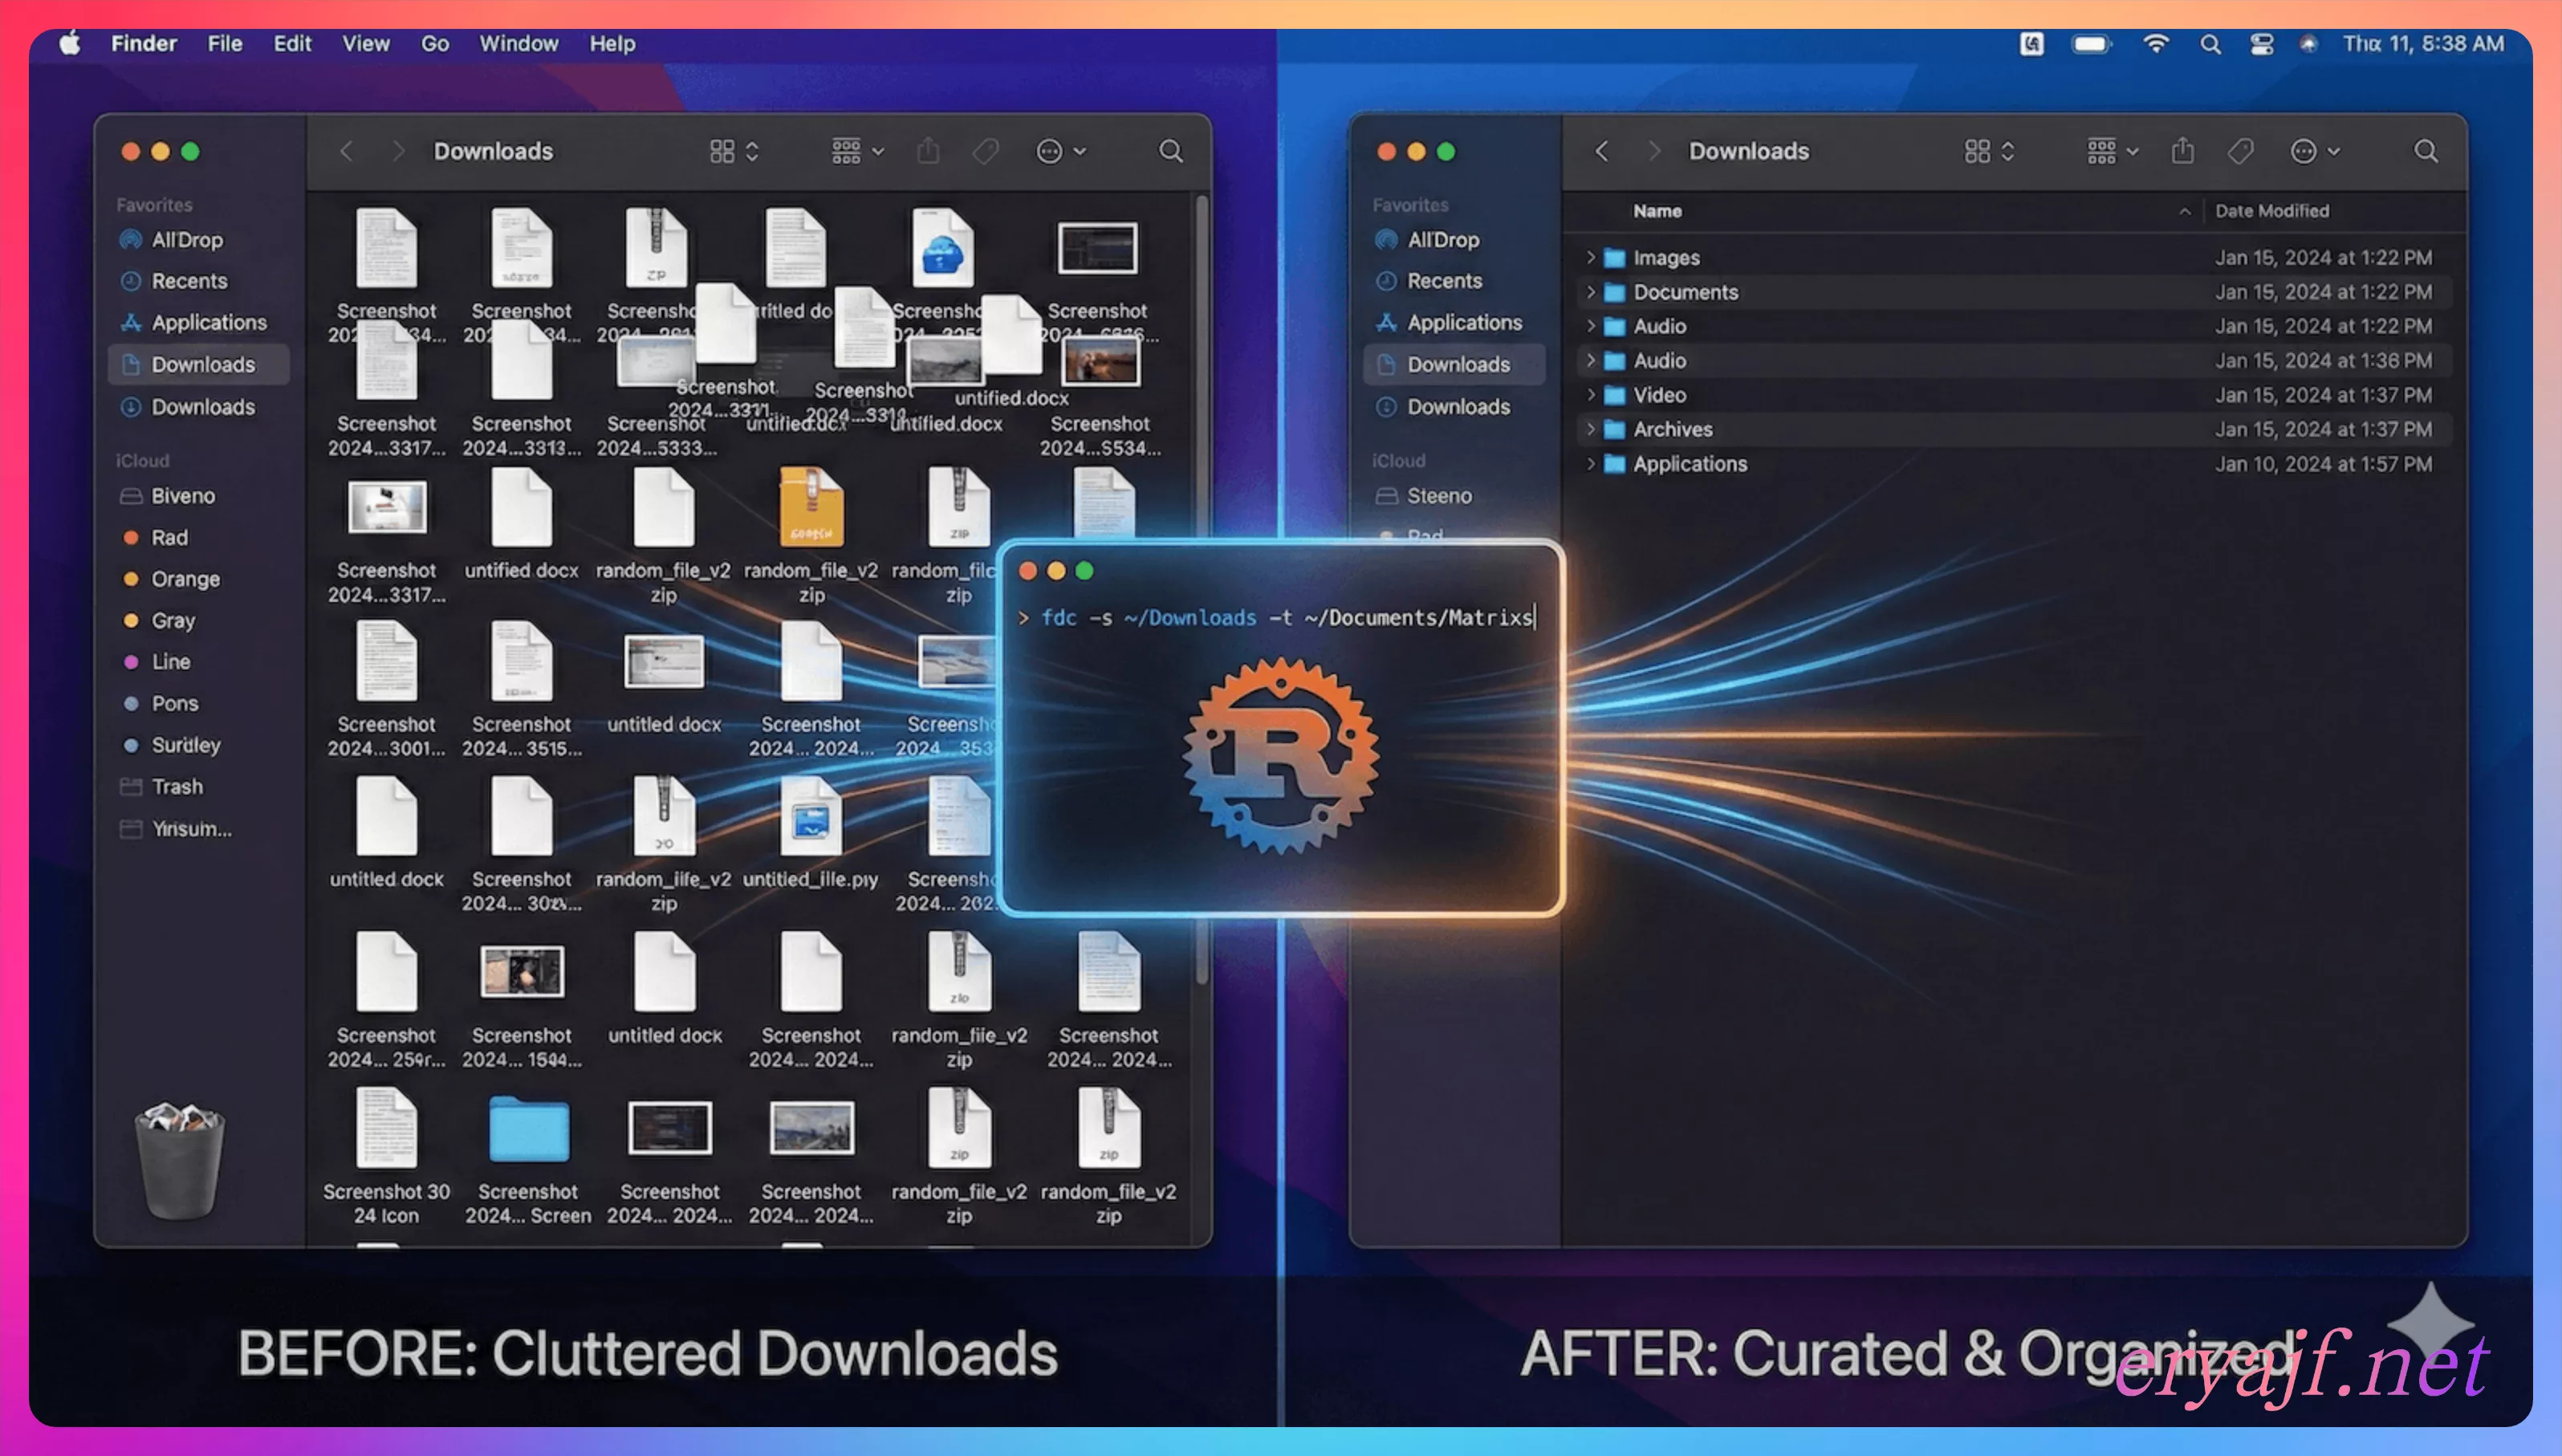Open the Go menu

[x=434, y=44]
